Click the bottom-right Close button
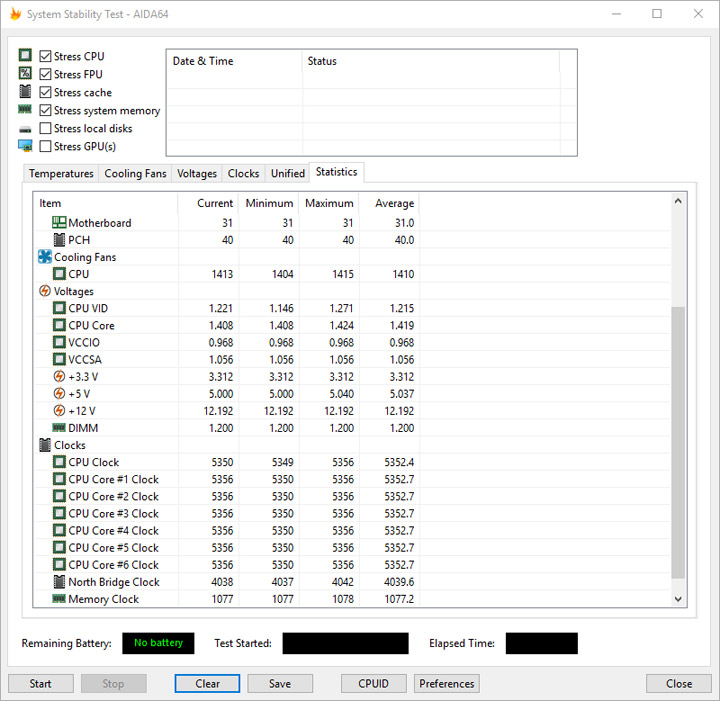This screenshot has width=720, height=701. 679,684
